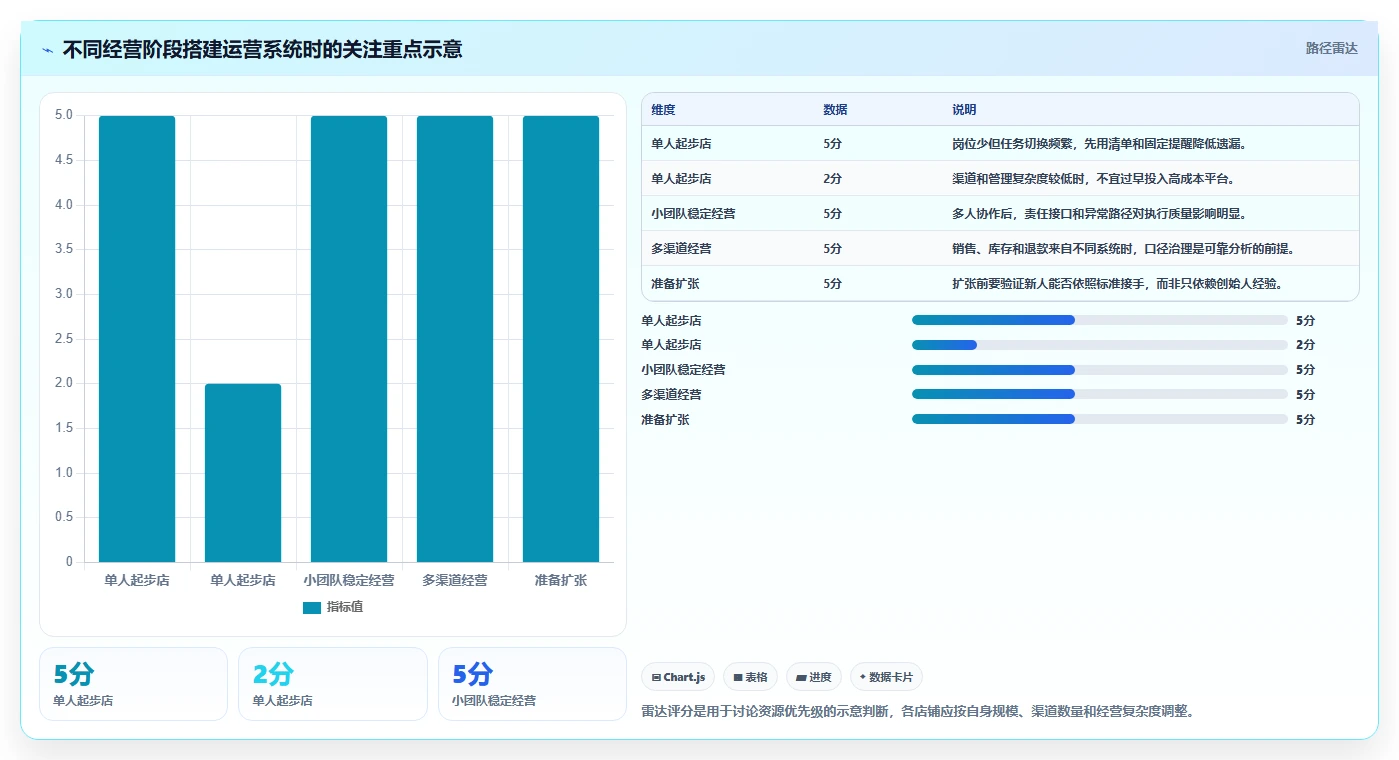Image resolution: width=1399 pixels, height=760 pixels.
Task: Click the bar above the 小团队稳定经营 axis label
Action: (349, 339)
